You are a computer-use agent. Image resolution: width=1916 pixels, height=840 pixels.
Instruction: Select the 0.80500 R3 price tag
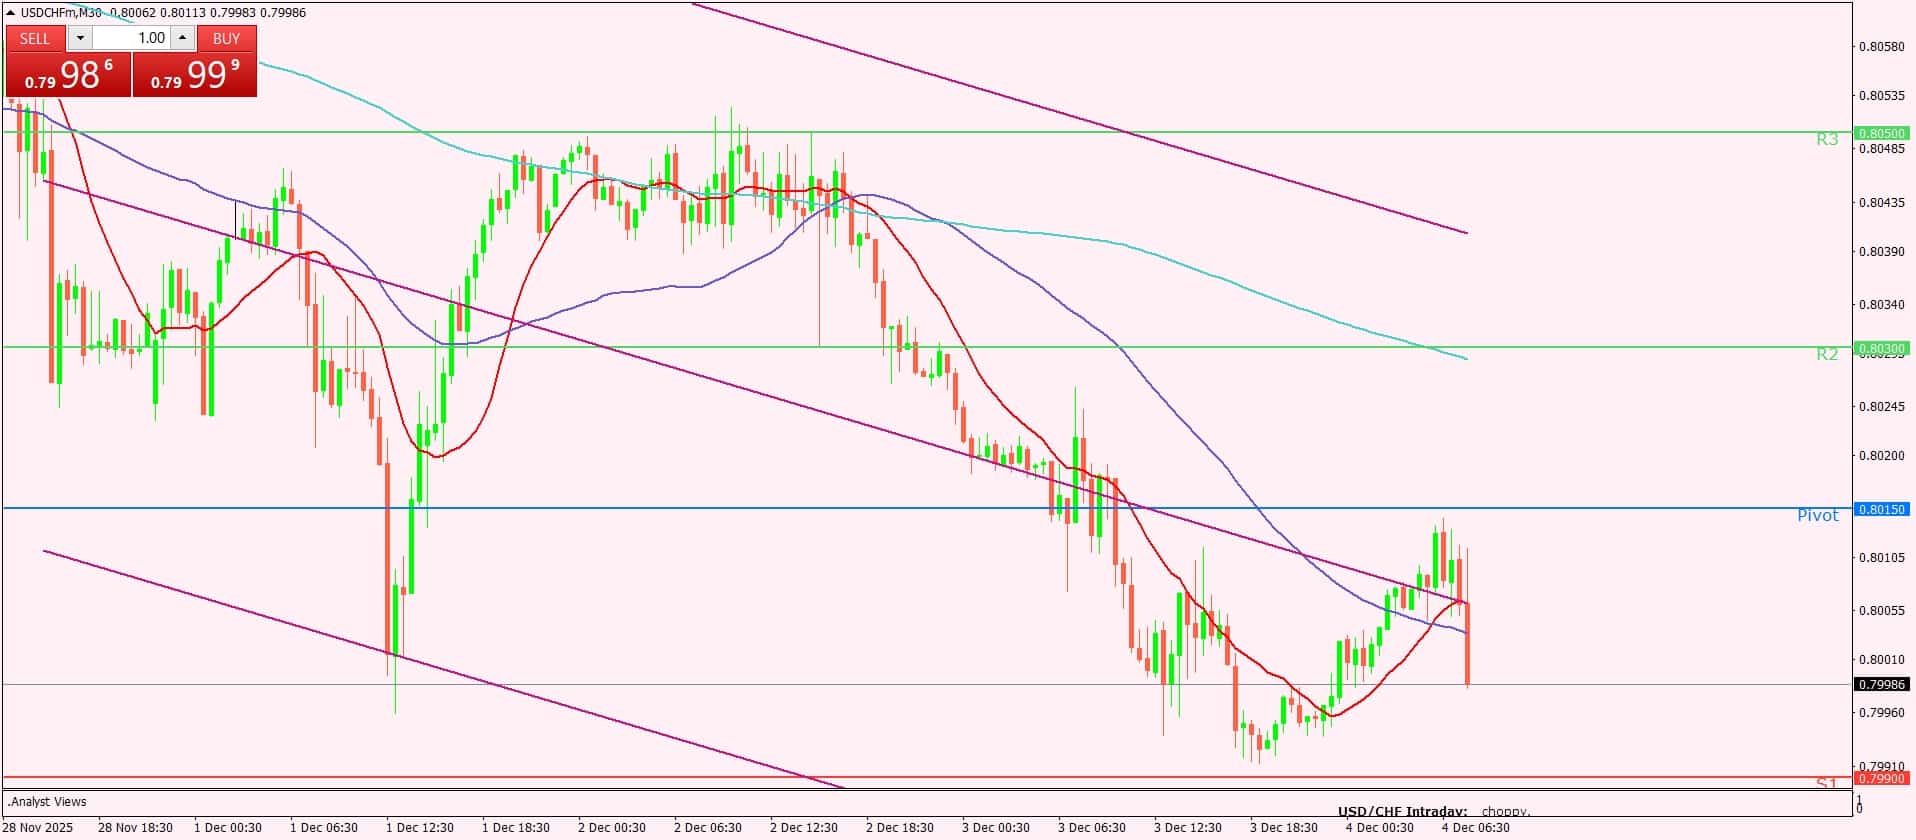[1881, 133]
